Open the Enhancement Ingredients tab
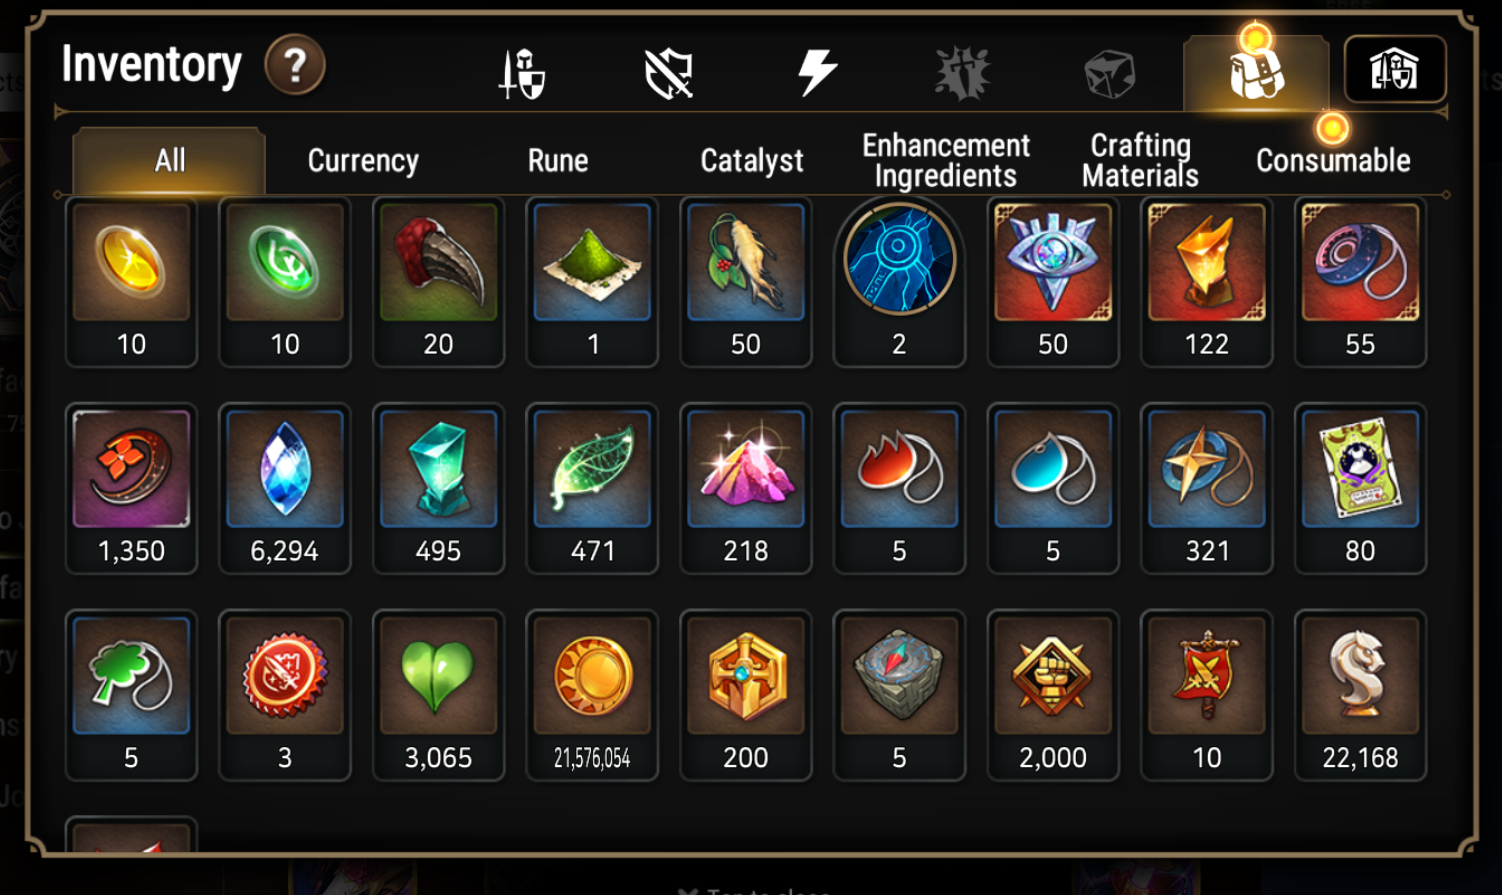The height and width of the screenshot is (895, 1502). click(946, 161)
